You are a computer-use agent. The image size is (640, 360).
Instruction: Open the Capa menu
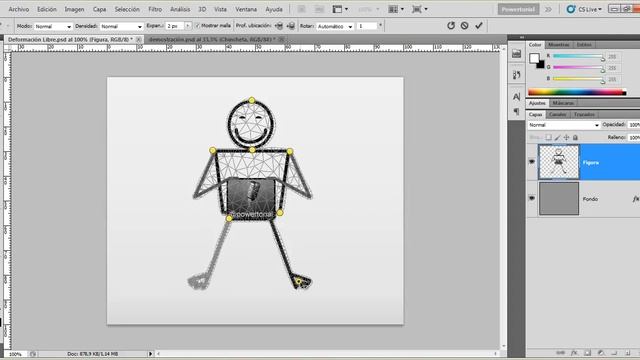tap(99, 9)
